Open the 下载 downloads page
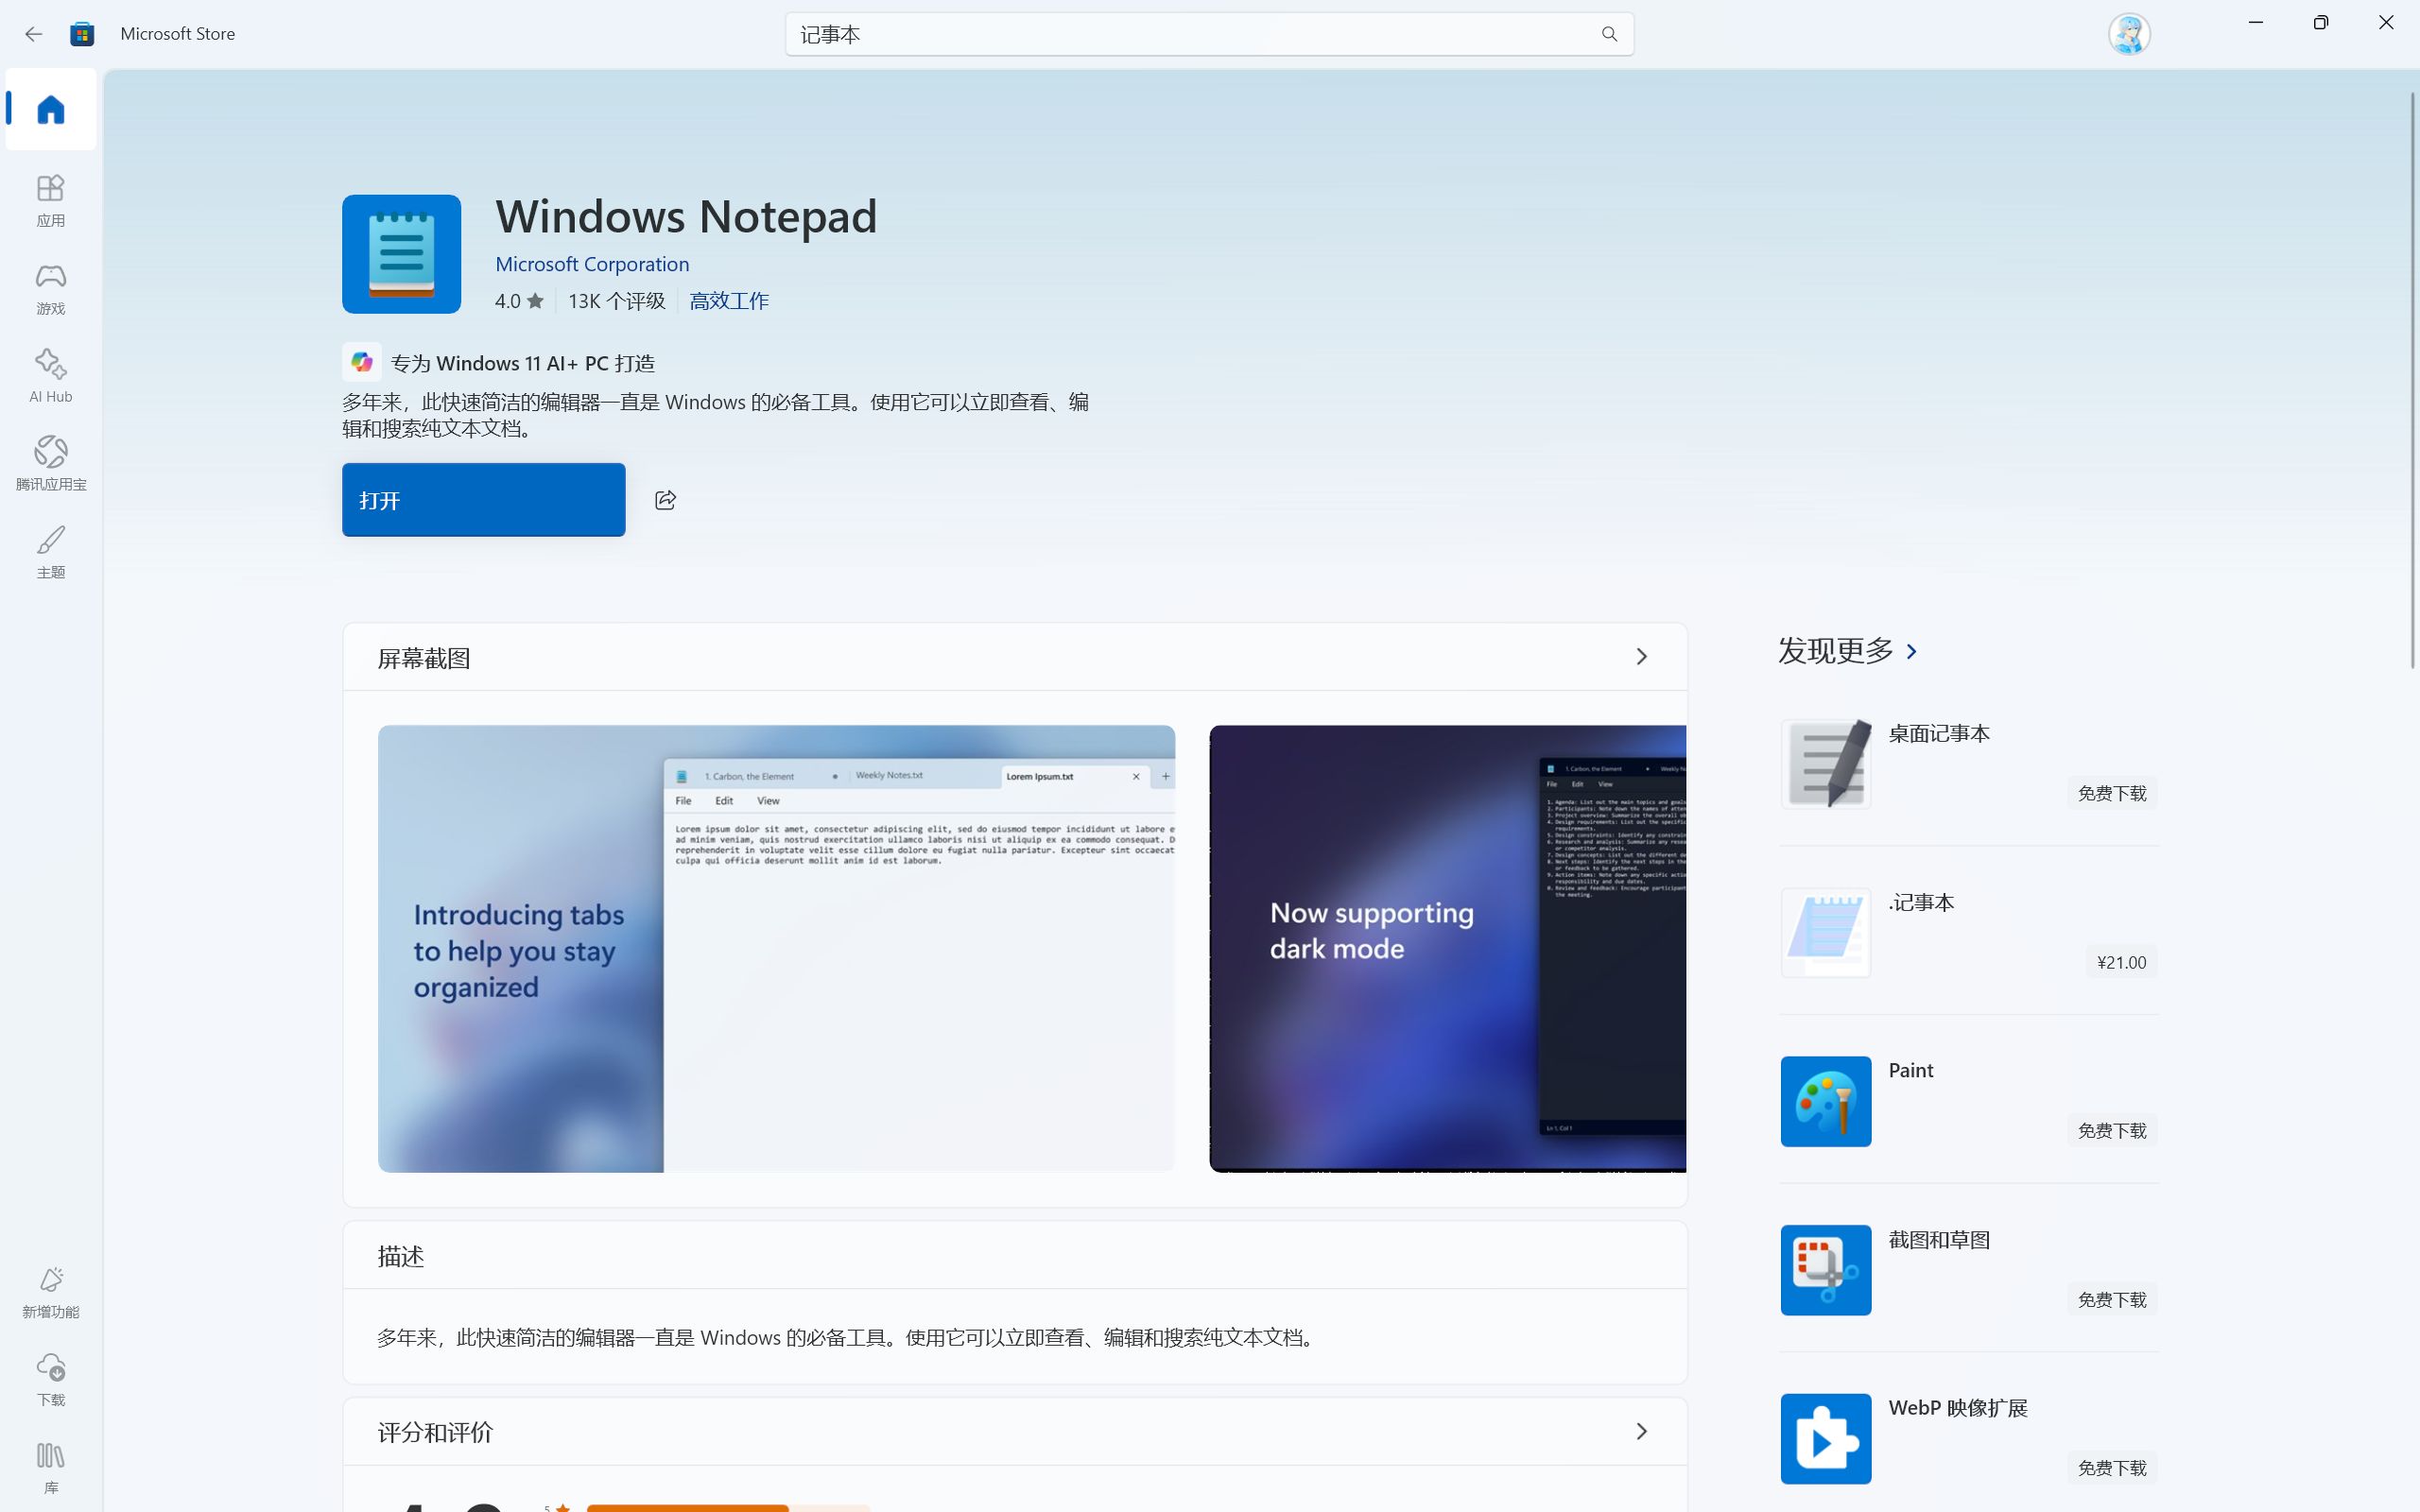 51,1379
